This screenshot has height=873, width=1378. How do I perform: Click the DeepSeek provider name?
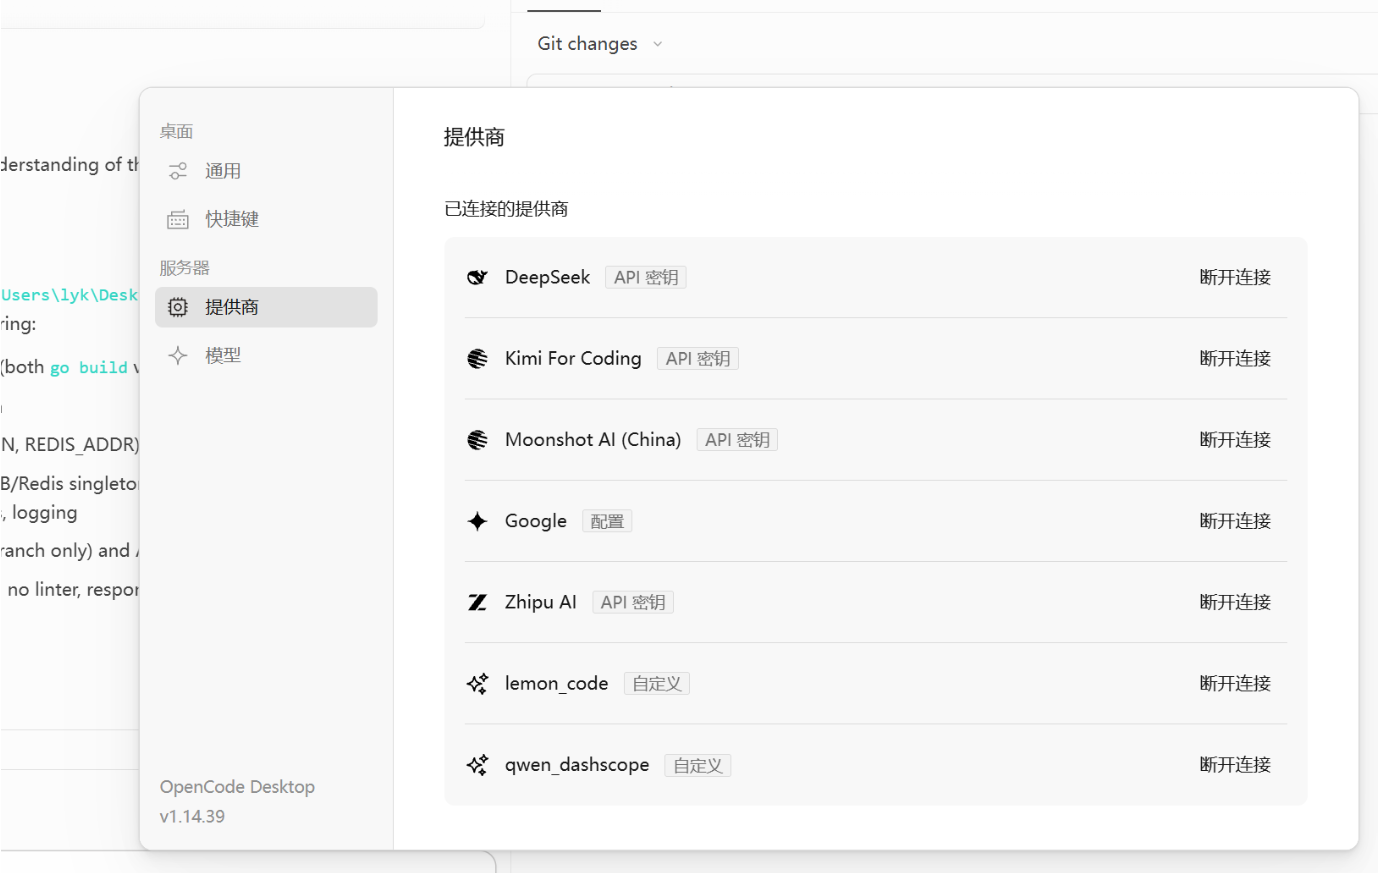547,277
